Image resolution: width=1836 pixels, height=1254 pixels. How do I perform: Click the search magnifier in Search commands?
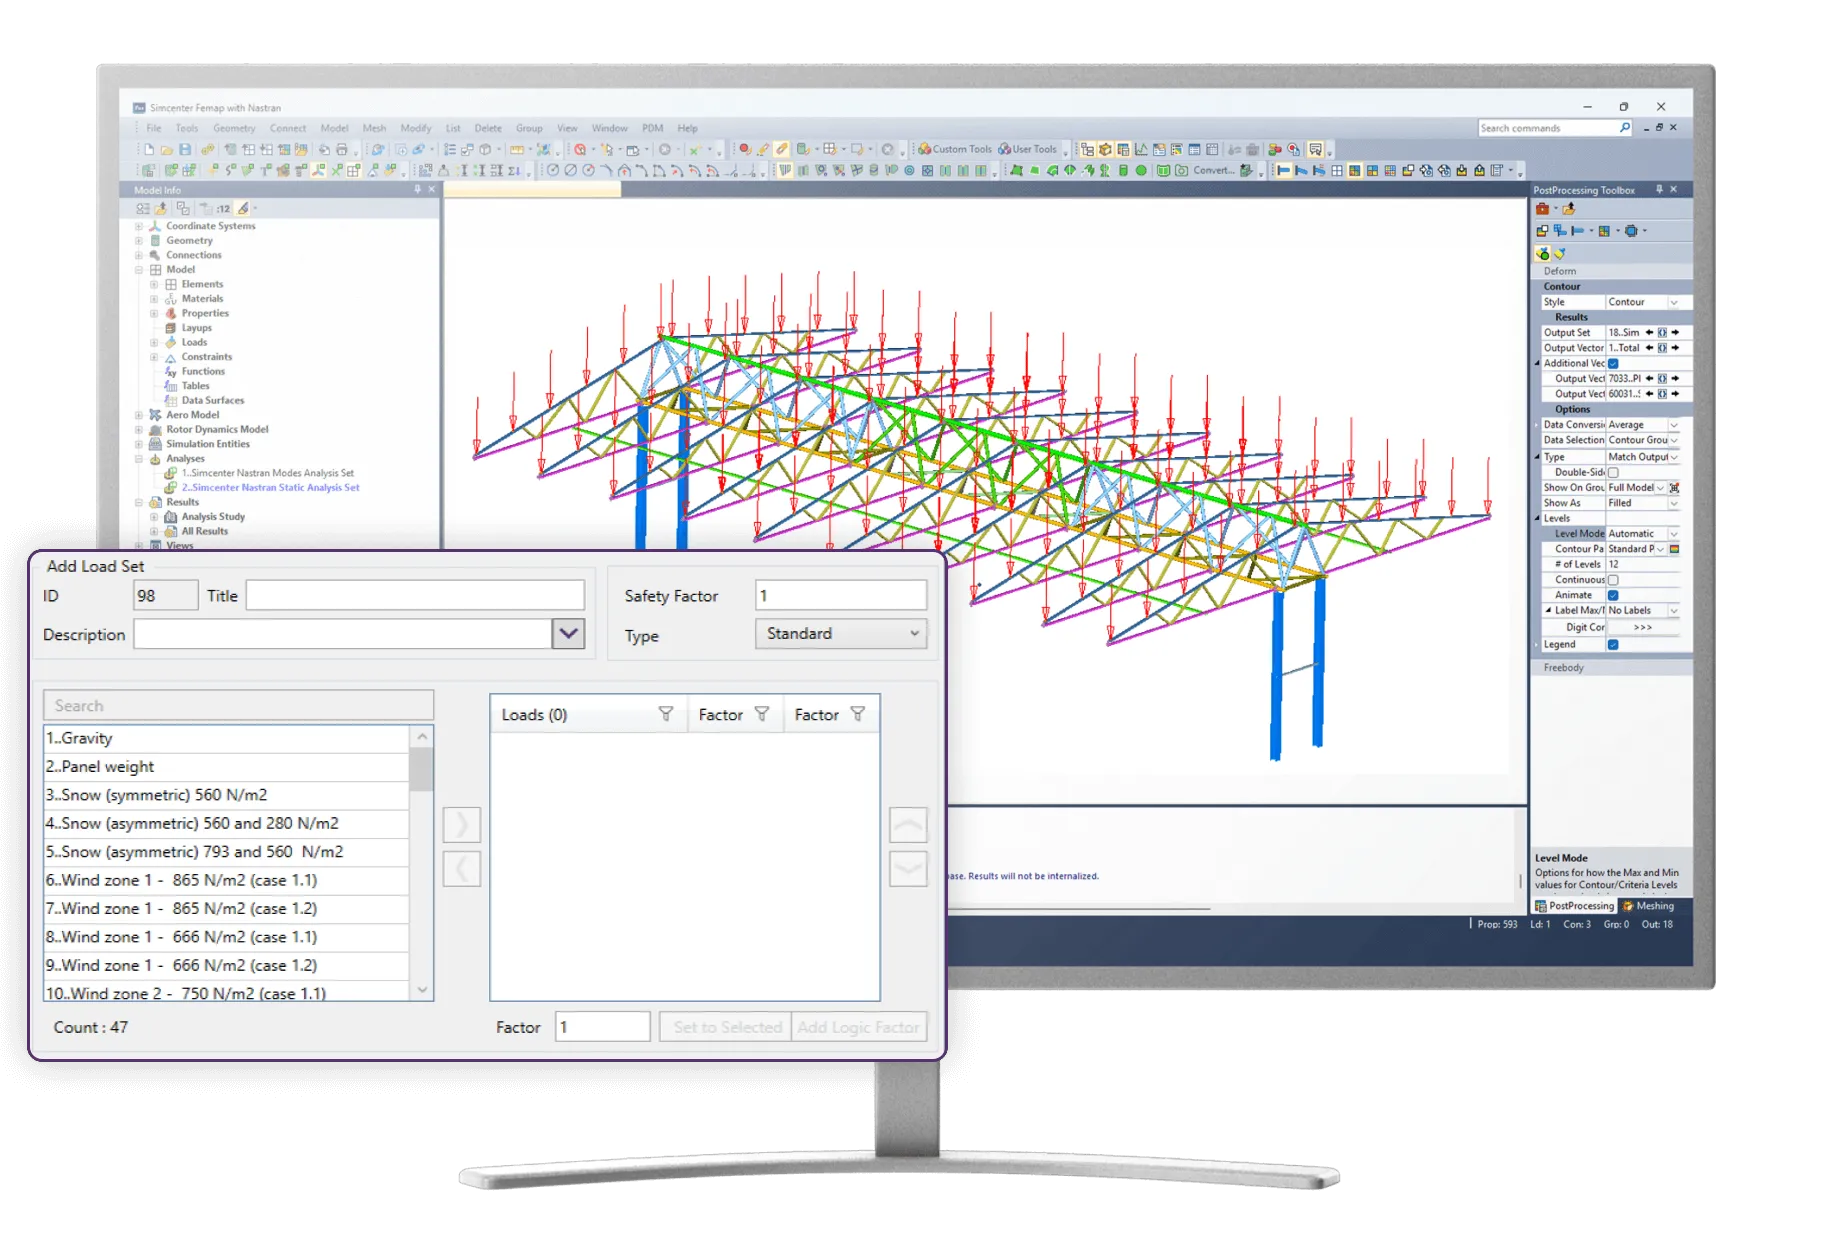[1624, 128]
